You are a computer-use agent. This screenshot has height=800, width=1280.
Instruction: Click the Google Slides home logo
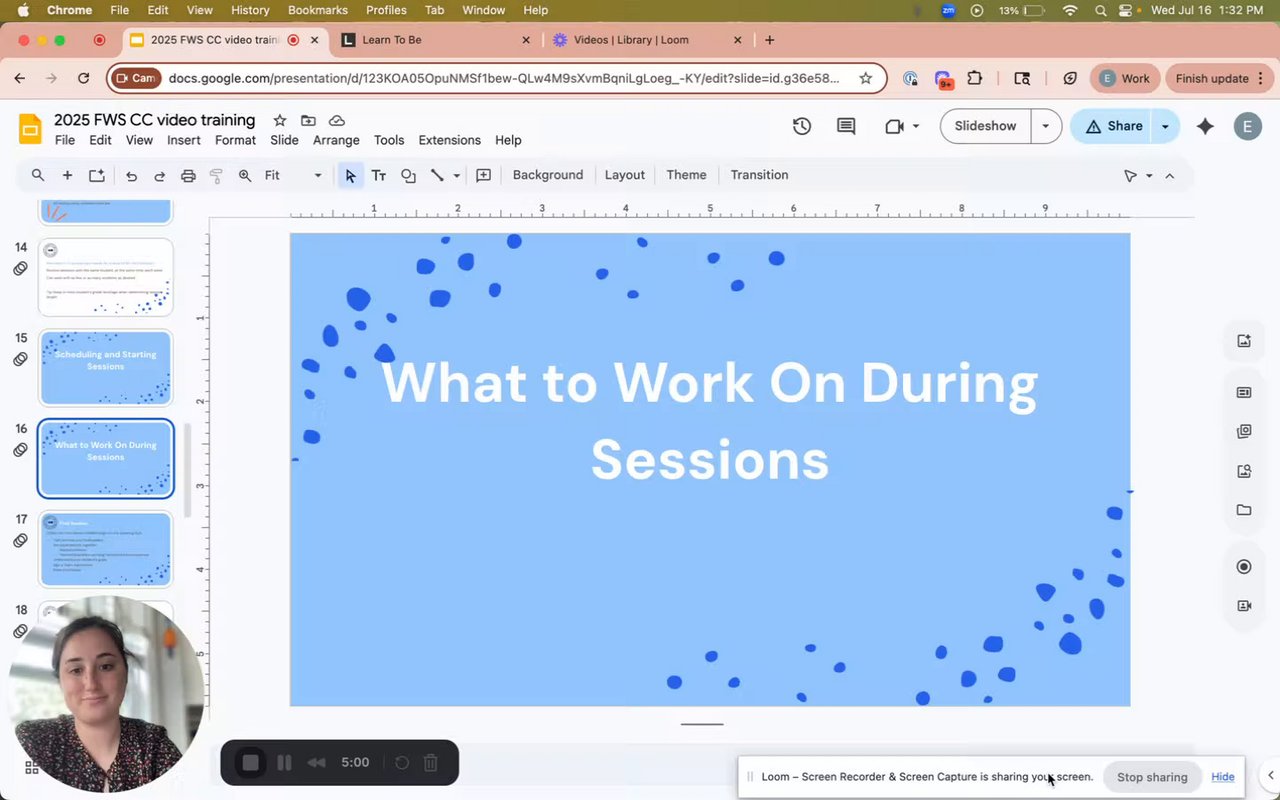pyautogui.click(x=30, y=129)
